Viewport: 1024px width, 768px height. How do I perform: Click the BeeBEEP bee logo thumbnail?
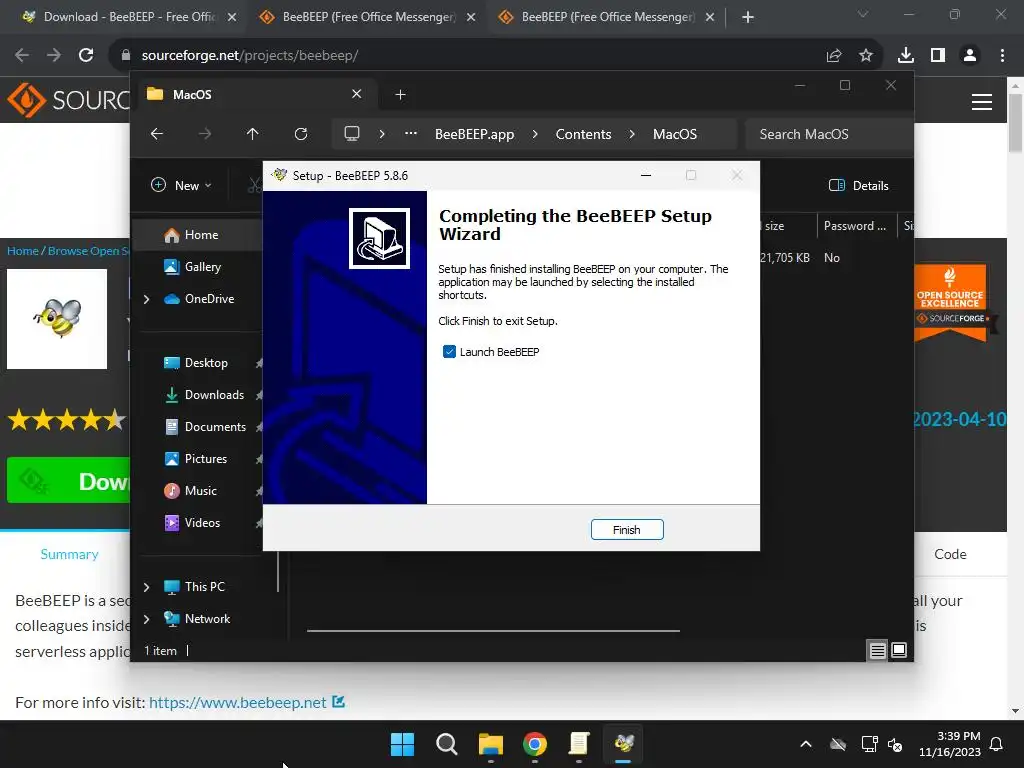click(x=57, y=319)
